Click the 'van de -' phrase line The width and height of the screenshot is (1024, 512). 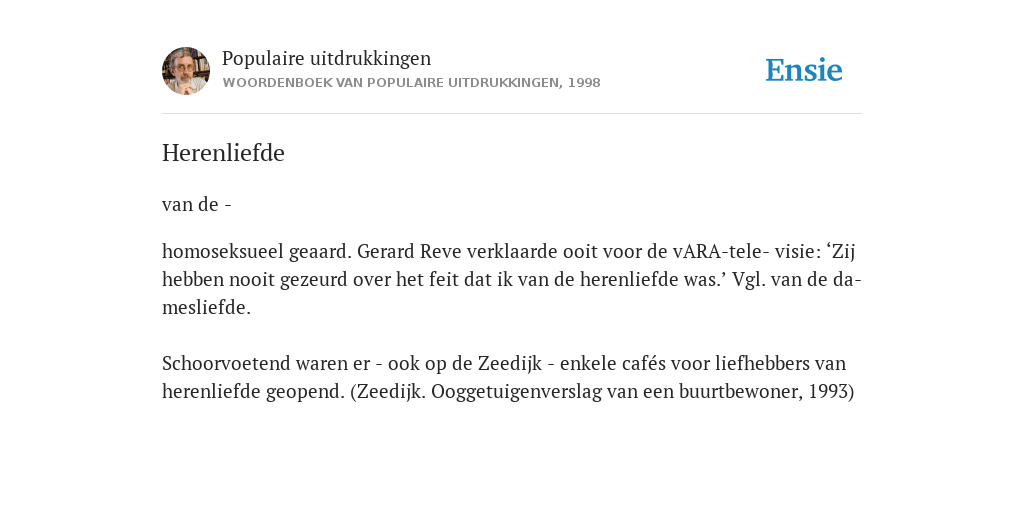tap(197, 204)
